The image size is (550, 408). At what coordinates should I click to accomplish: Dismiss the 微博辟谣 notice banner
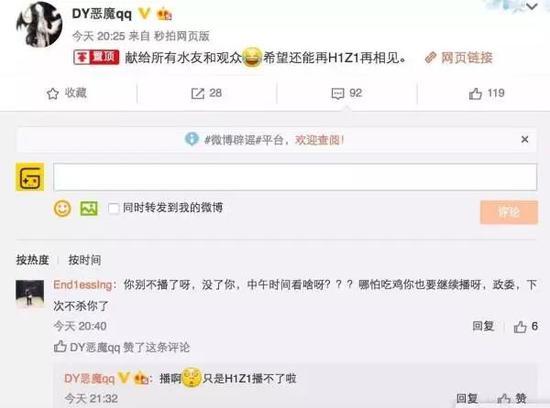click(525, 140)
